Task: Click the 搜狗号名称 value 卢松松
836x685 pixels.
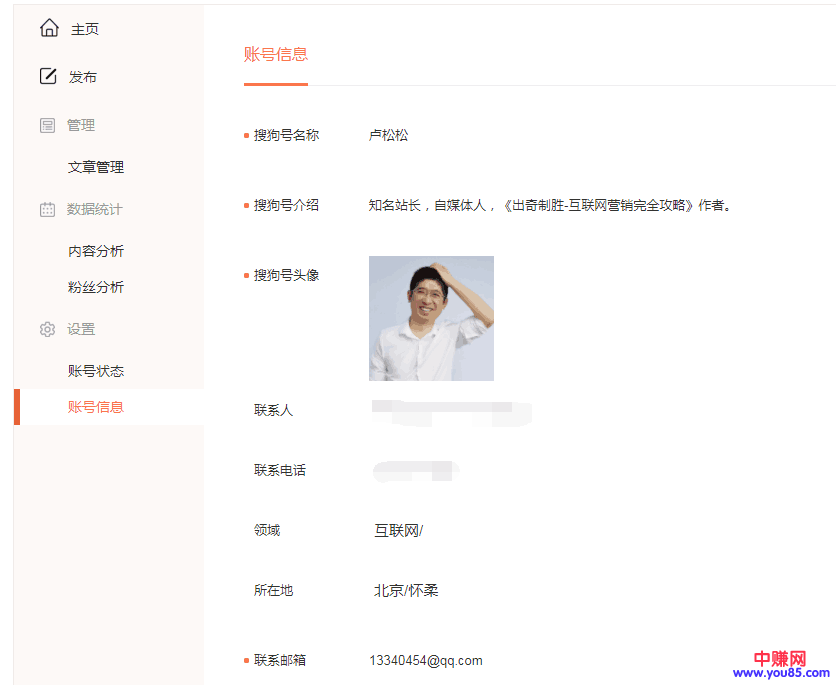Action: 388,135
